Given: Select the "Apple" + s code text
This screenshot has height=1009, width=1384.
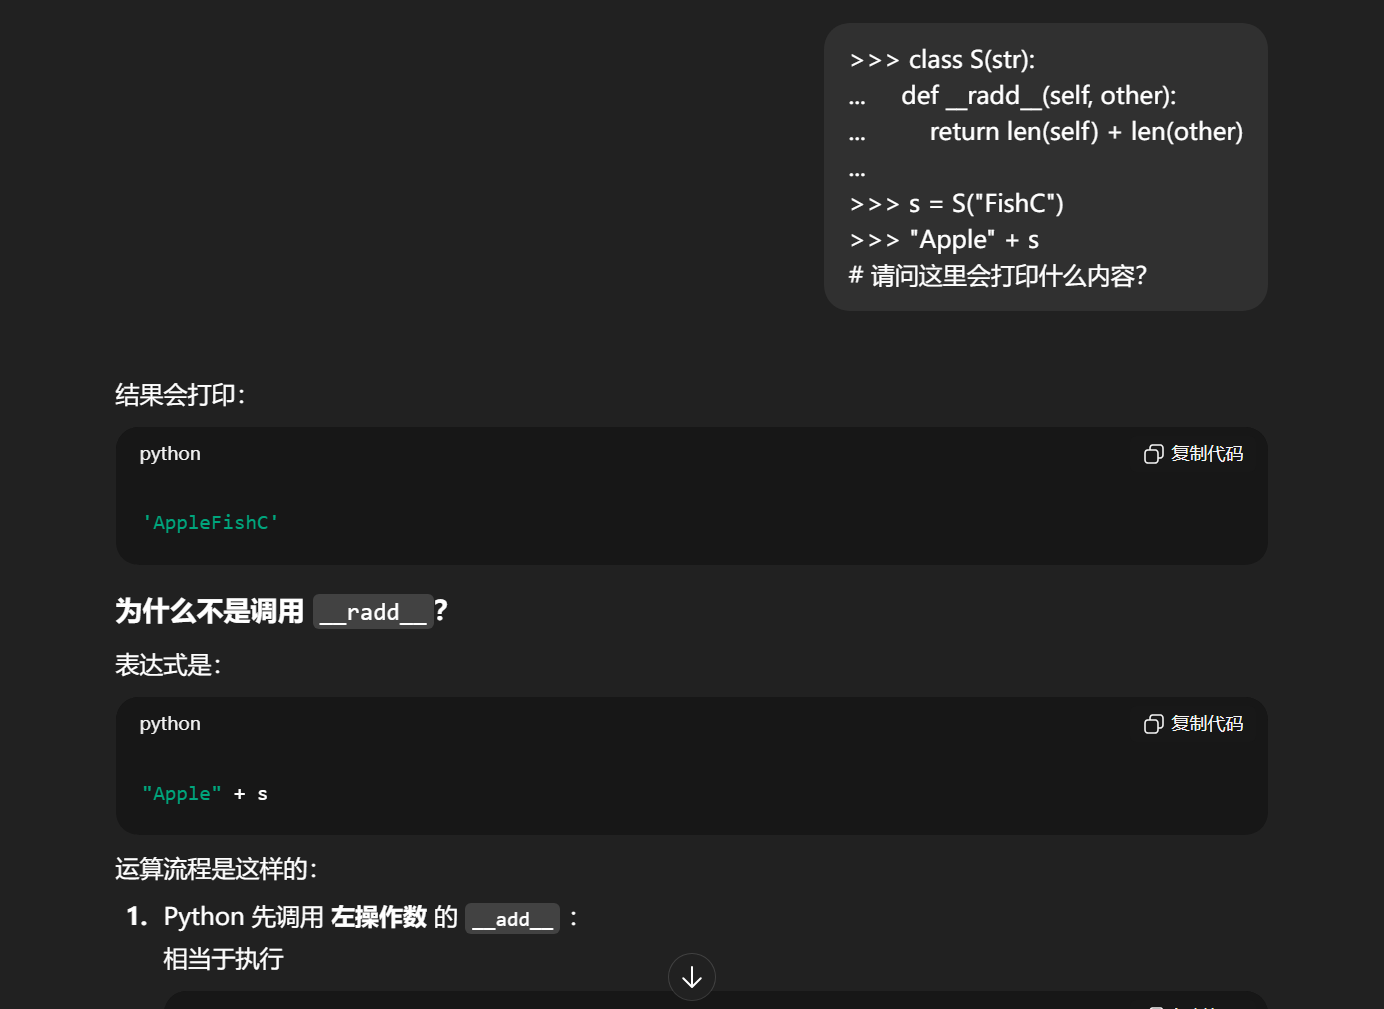Looking at the screenshot, I should point(203,793).
